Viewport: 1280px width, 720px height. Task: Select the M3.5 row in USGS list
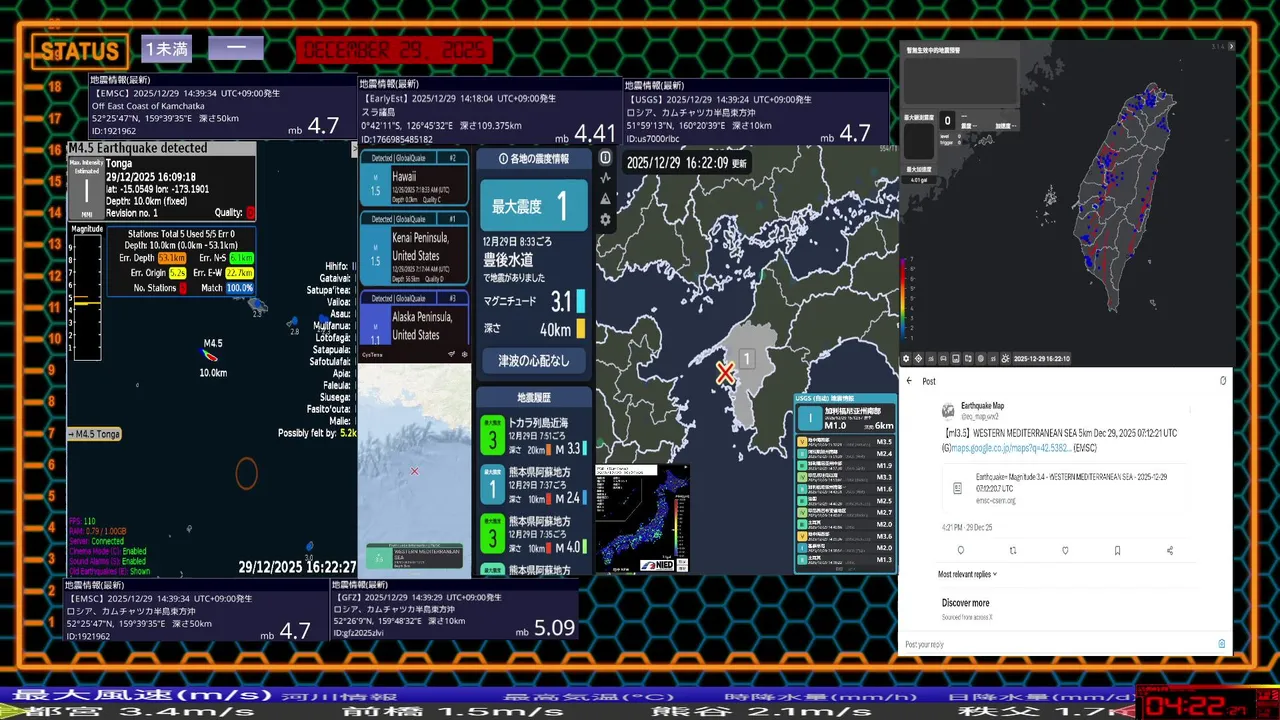pos(844,442)
